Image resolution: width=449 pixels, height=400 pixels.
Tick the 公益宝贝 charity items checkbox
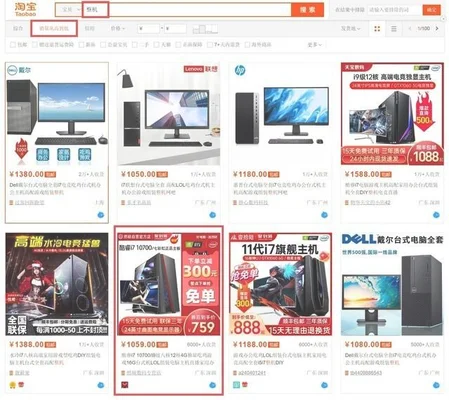click(103, 45)
